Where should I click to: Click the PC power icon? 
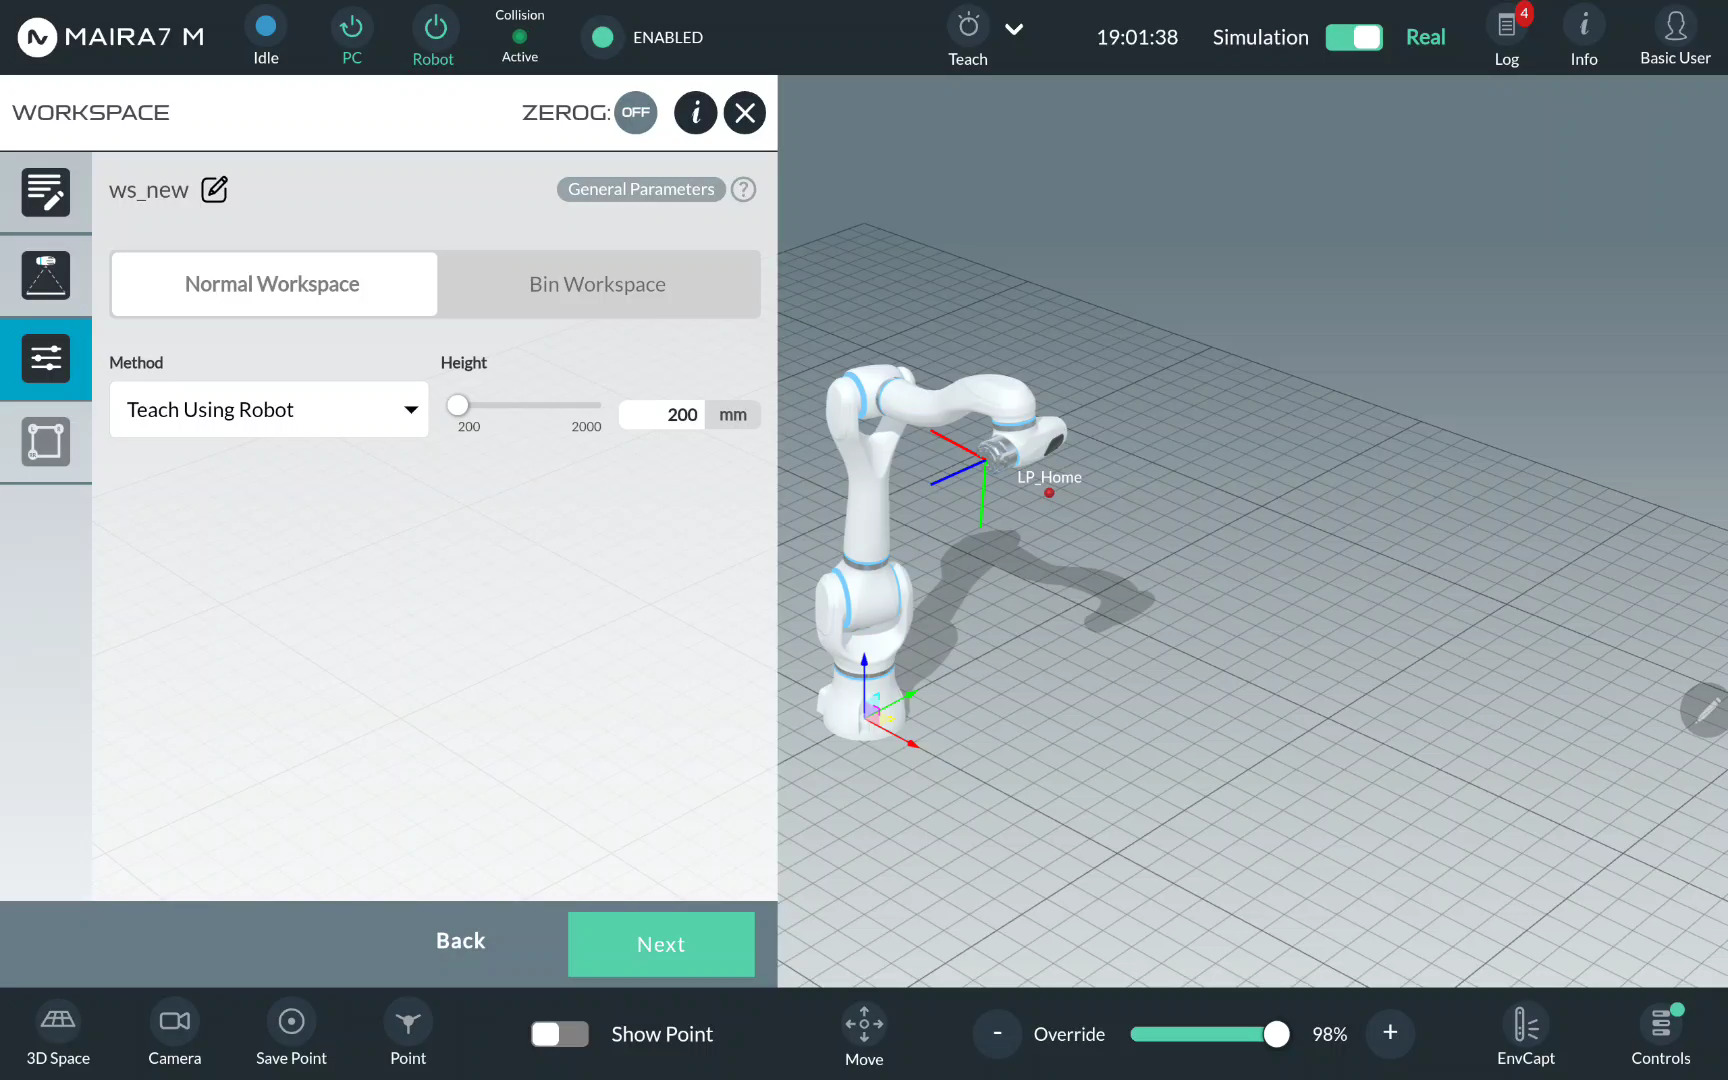[x=351, y=27]
